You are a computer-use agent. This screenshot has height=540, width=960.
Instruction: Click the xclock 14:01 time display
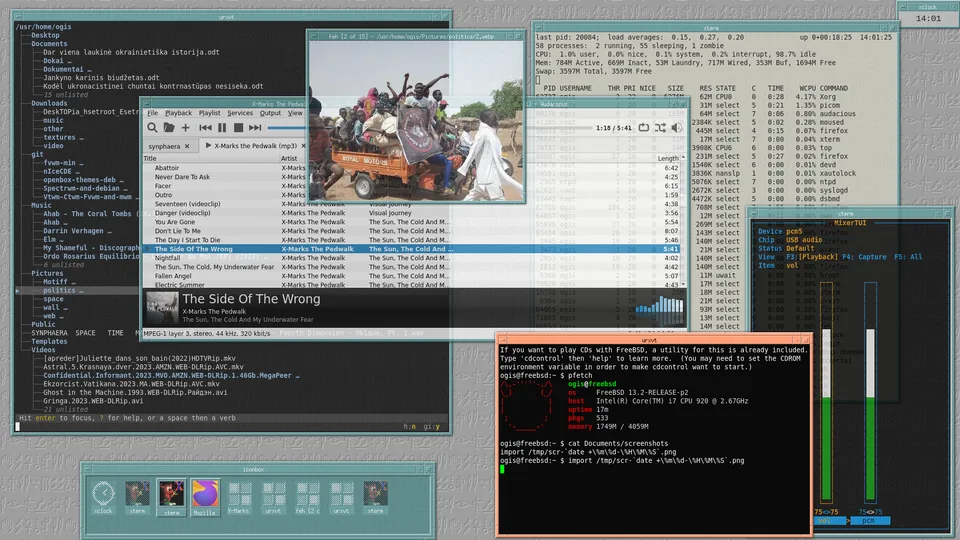pos(928,18)
